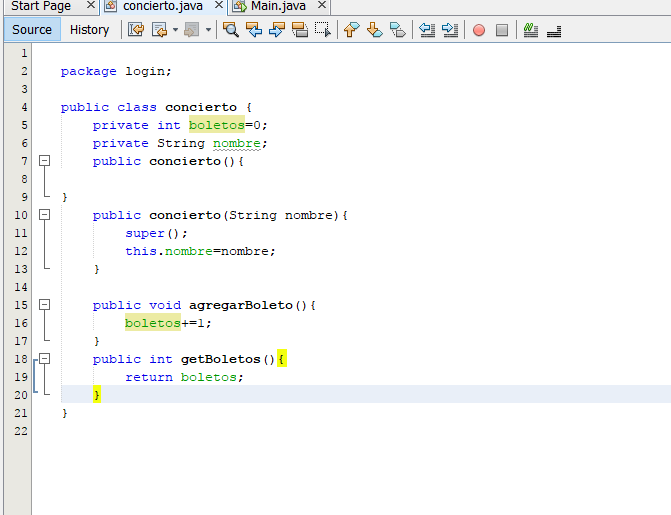The height and width of the screenshot is (515, 671).
Task: Toggle Highlight Search in the editor toolbar
Action: [300, 30]
